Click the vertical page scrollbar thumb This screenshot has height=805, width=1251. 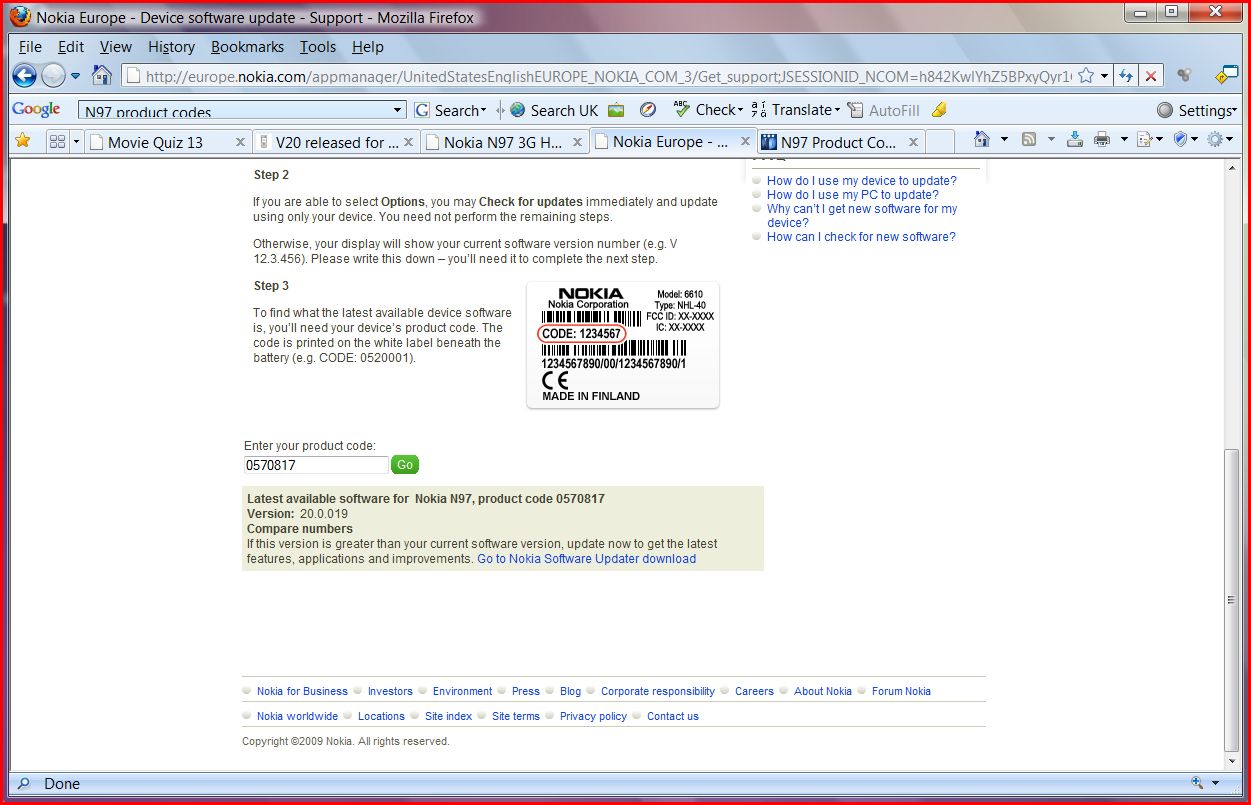pyautogui.click(x=1232, y=600)
